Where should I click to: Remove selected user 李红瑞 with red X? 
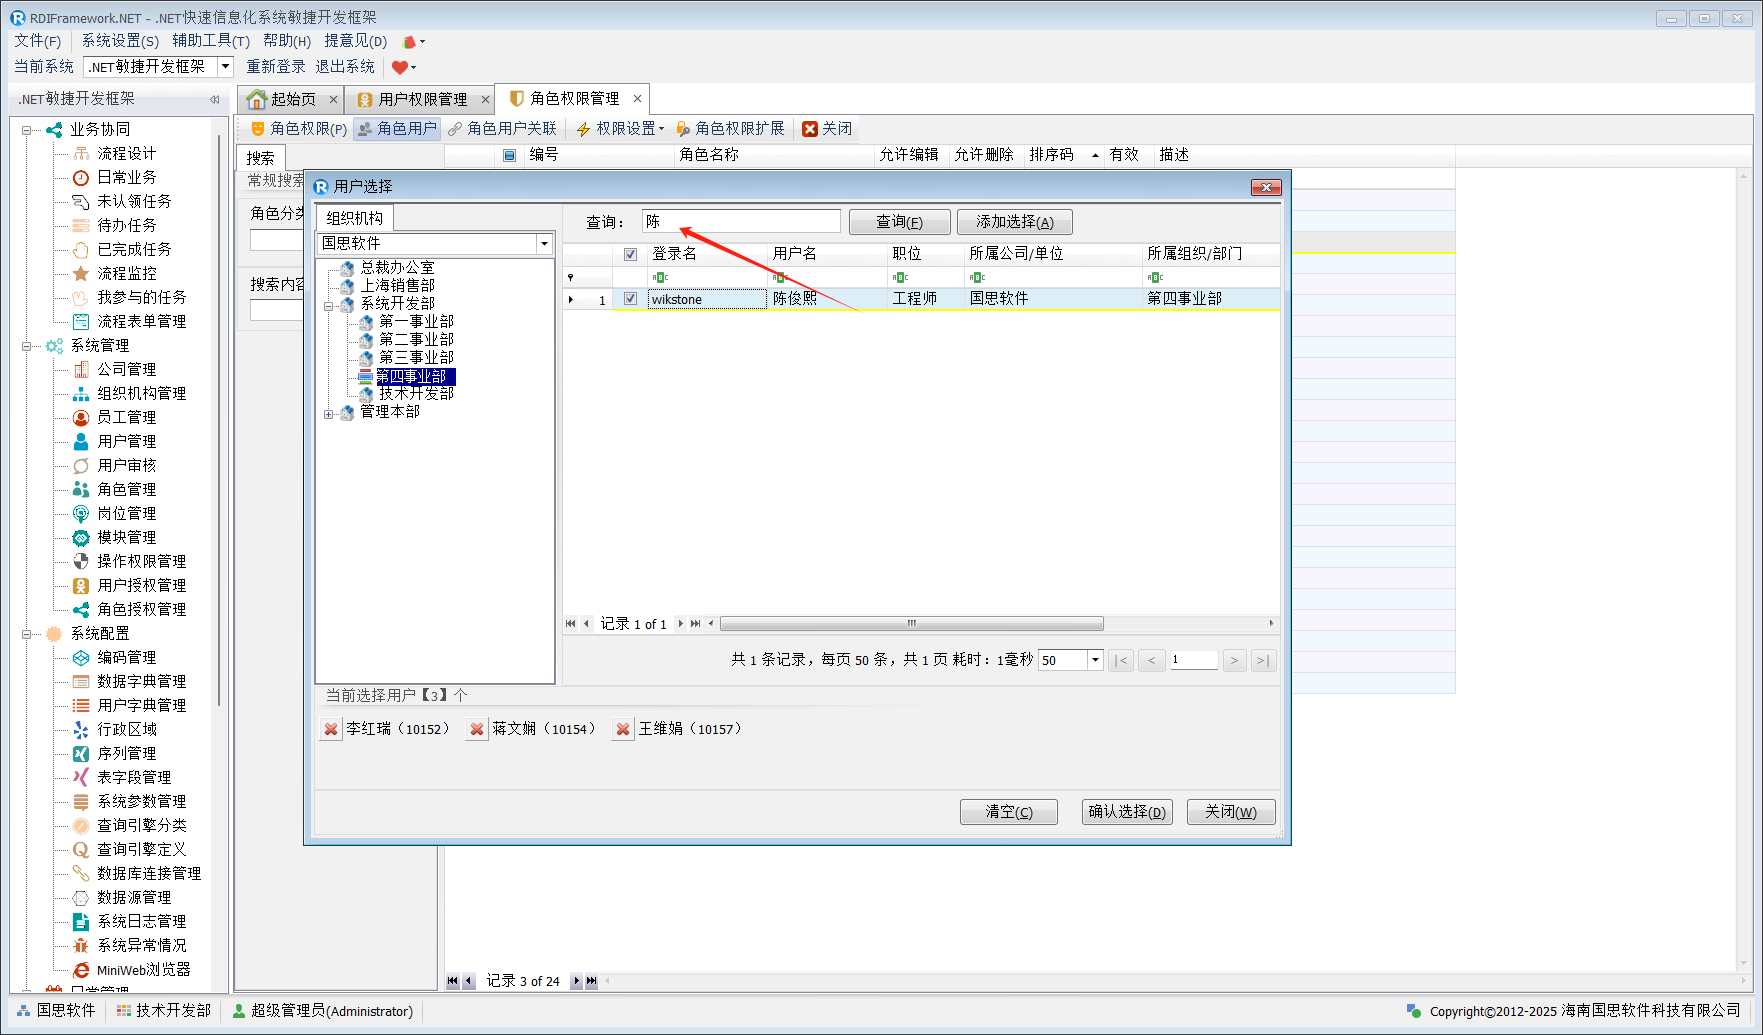coord(331,730)
